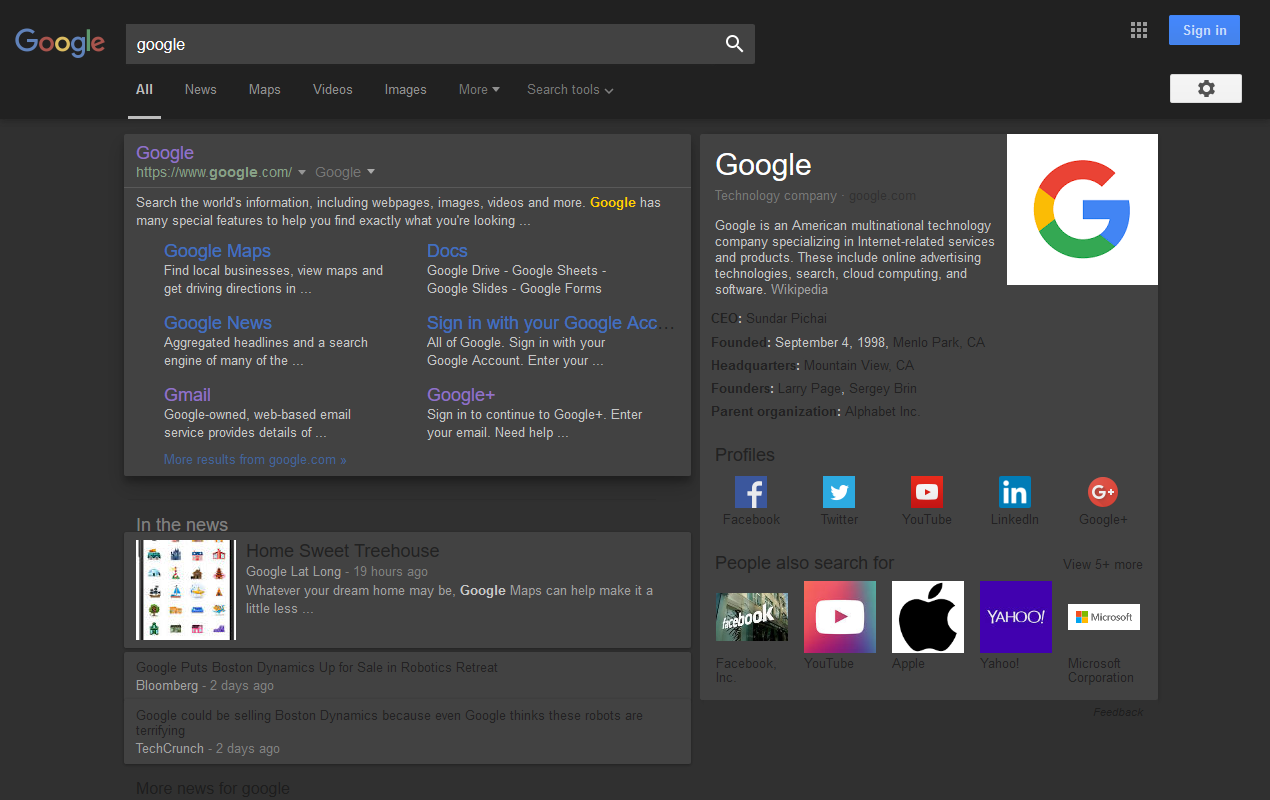The image size is (1270, 800).
Task: Select the Apple logo thumbnail
Action: (928, 617)
